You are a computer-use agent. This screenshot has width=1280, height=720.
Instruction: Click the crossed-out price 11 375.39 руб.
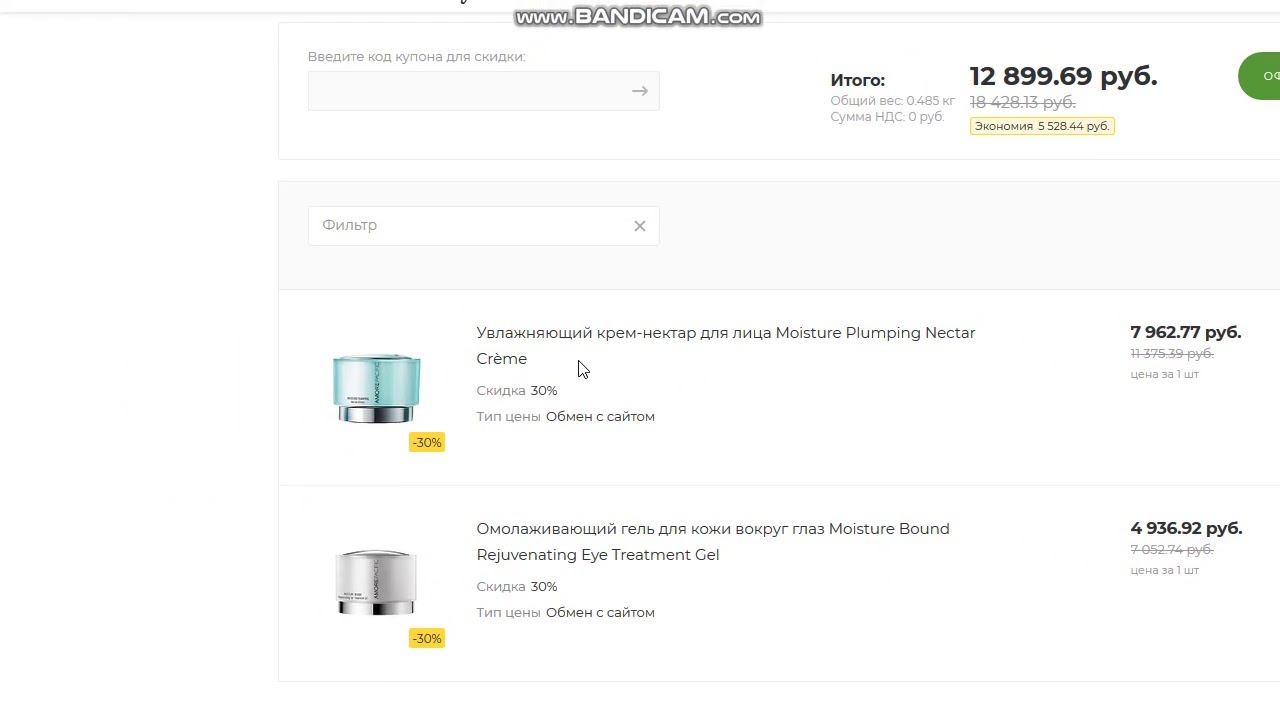1171,354
